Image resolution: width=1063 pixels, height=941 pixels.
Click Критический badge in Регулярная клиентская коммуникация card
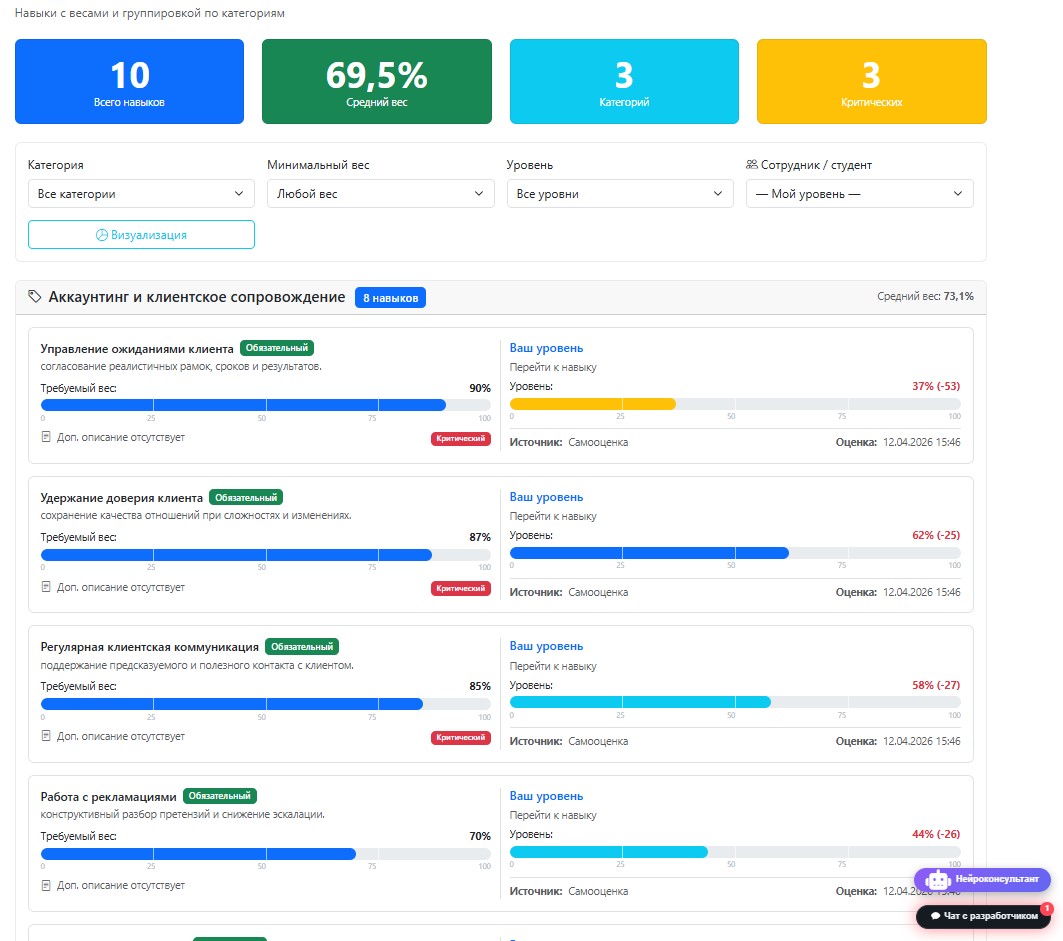pyautogui.click(x=461, y=738)
